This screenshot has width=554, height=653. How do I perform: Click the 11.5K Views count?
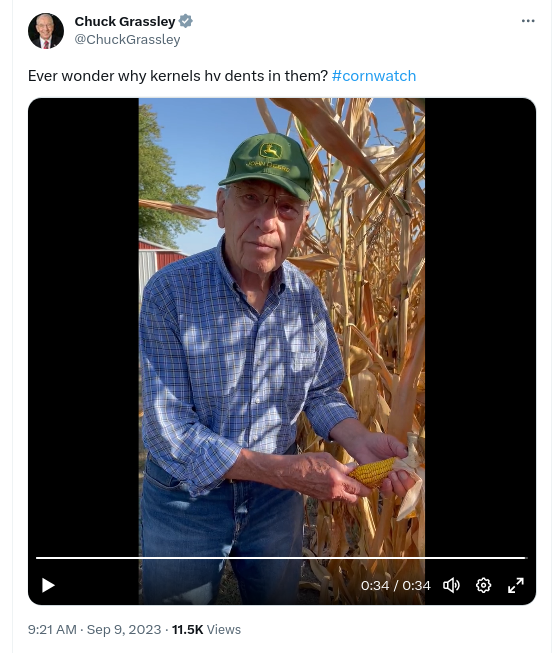(x=206, y=629)
